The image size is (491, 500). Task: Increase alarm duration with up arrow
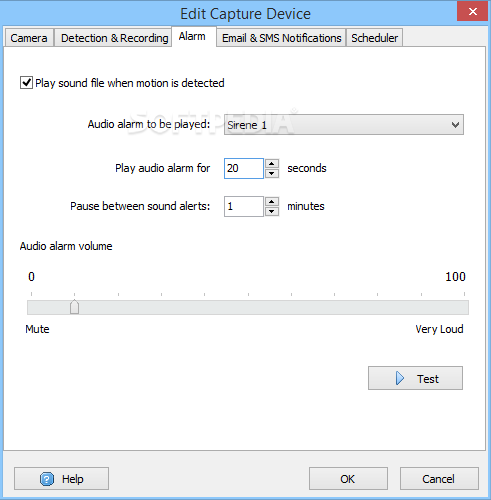click(x=272, y=163)
